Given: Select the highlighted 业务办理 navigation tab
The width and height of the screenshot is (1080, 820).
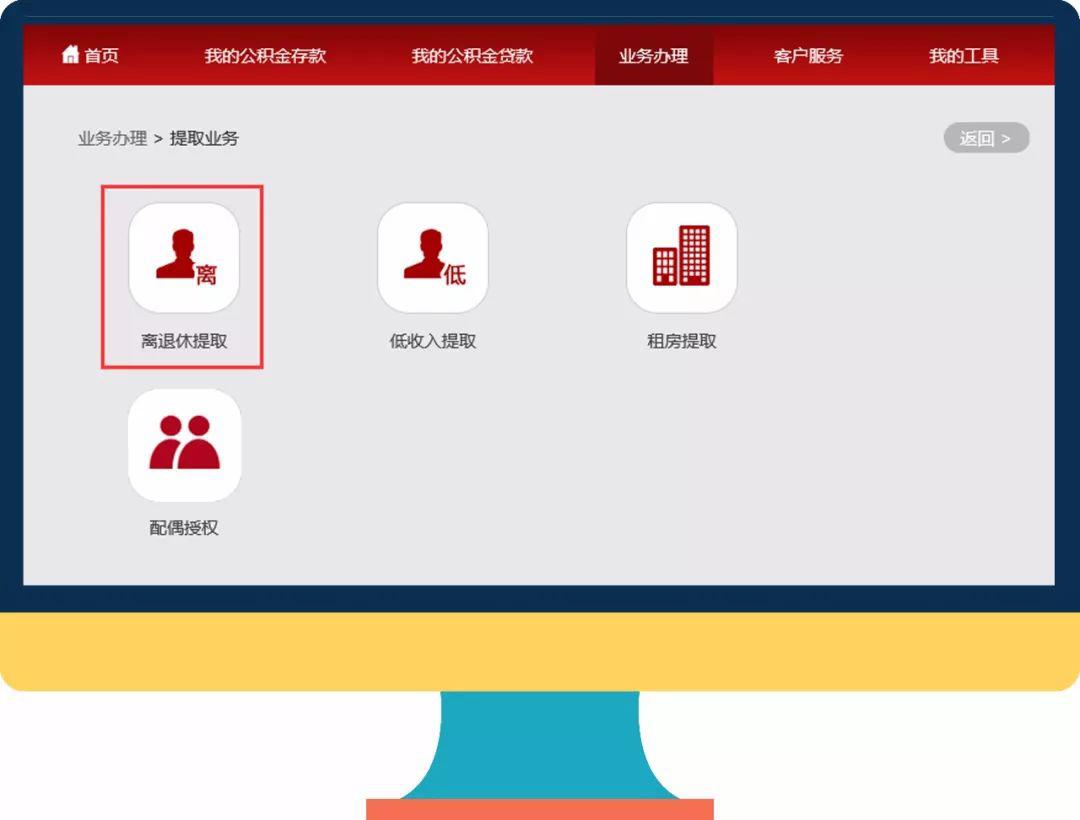Looking at the screenshot, I should (653, 56).
